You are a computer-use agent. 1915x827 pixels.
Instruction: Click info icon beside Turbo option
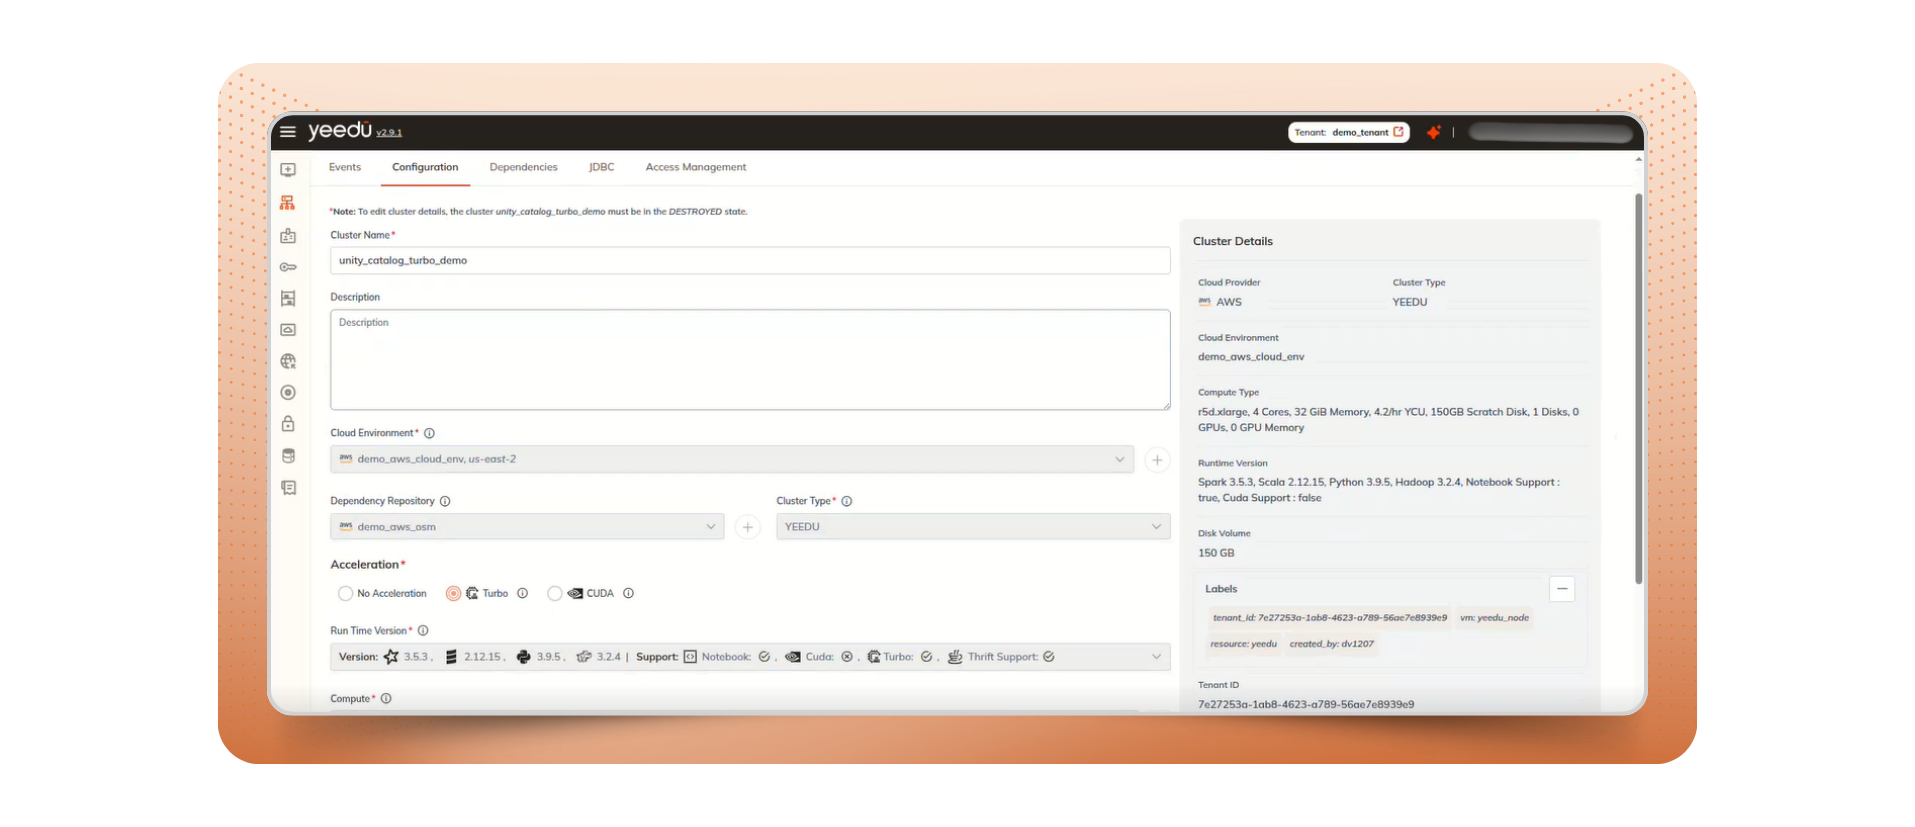(x=522, y=593)
